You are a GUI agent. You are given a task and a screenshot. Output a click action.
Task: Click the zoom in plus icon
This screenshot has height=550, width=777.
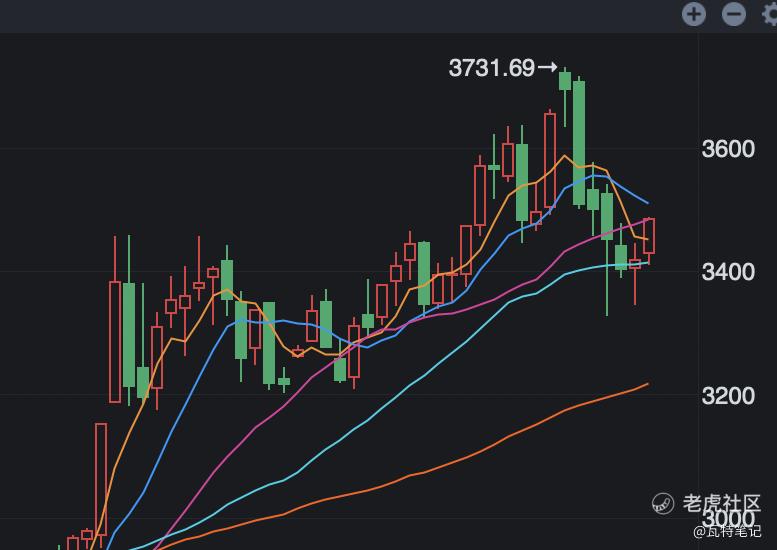[x=694, y=14]
